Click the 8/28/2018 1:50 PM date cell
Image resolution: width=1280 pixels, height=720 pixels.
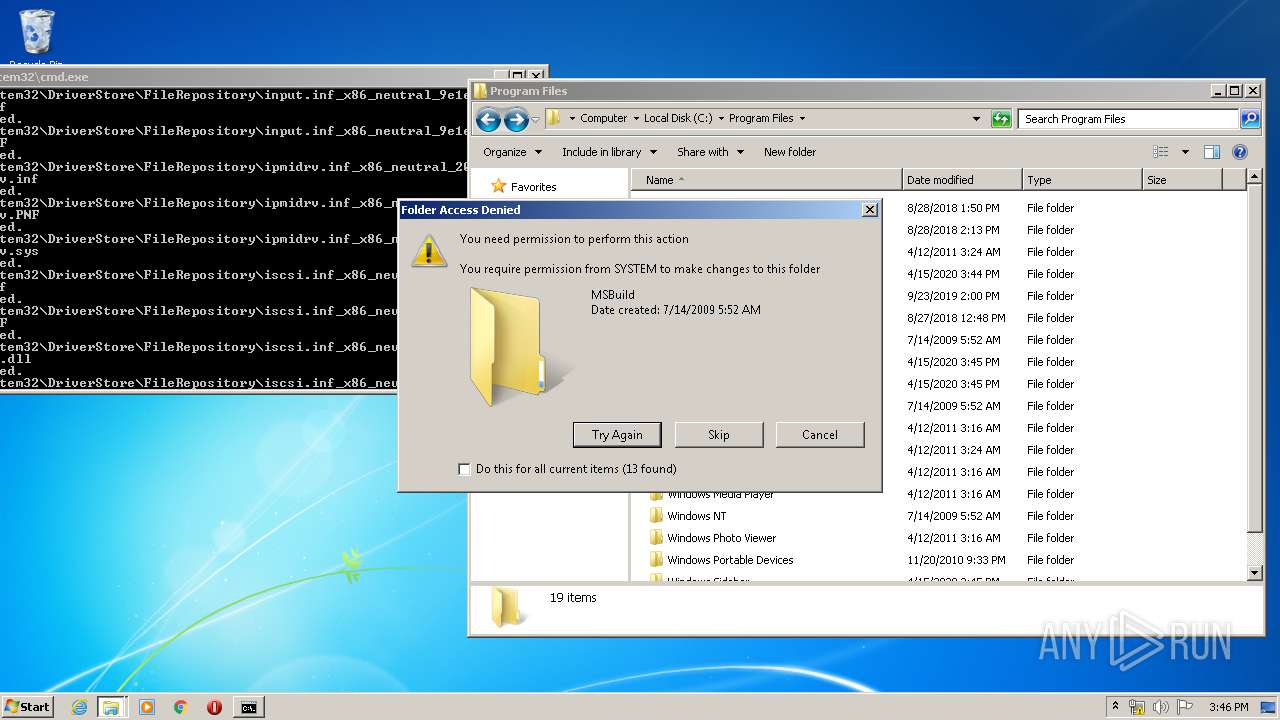(953, 208)
